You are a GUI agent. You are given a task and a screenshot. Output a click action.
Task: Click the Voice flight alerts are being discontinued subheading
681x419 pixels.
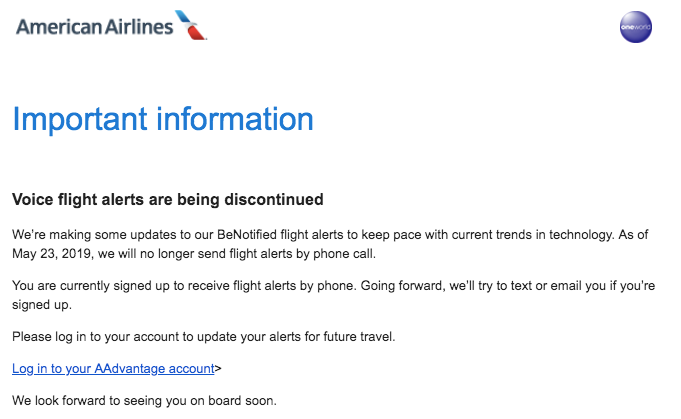click(x=168, y=200)
